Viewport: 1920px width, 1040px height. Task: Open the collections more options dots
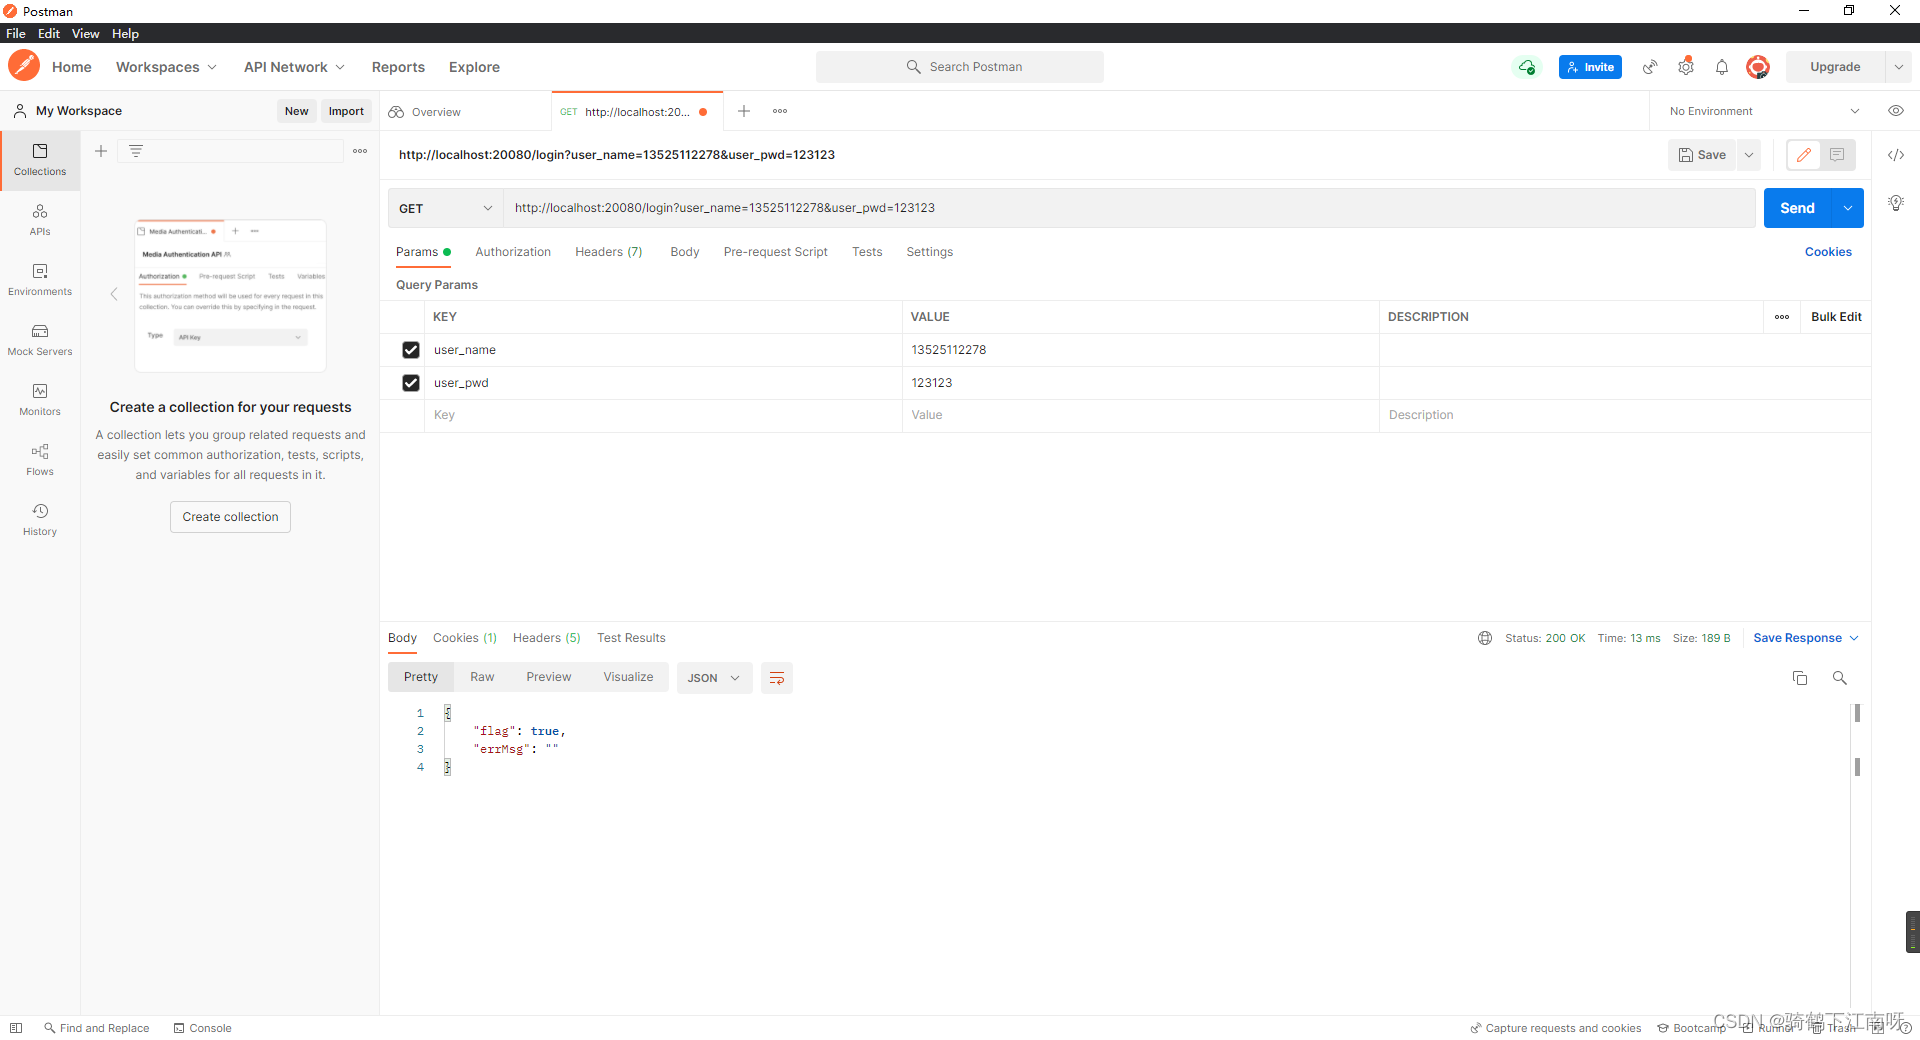coord(360,151)
